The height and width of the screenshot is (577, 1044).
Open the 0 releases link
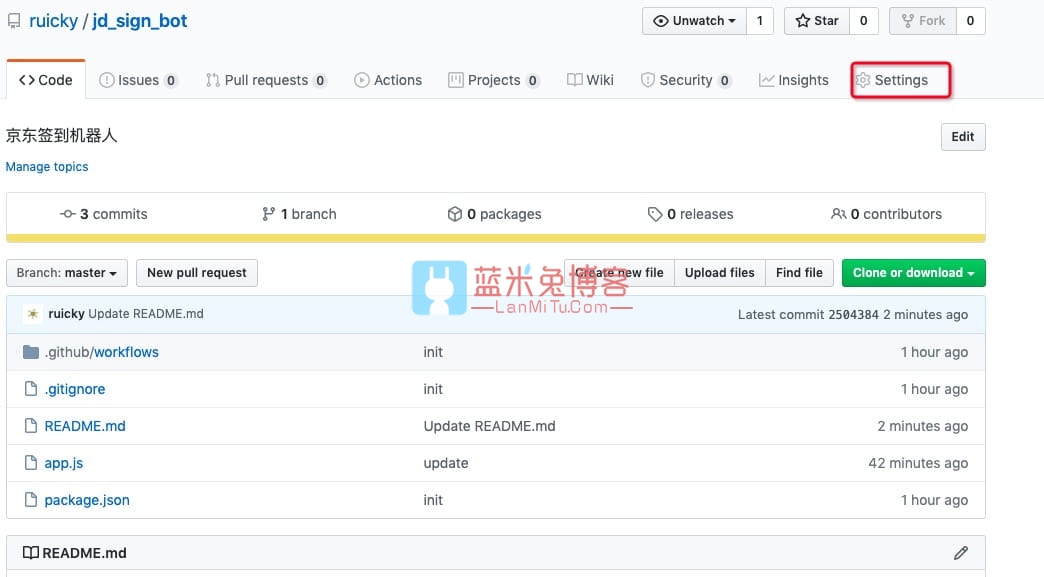pos(690,214)
